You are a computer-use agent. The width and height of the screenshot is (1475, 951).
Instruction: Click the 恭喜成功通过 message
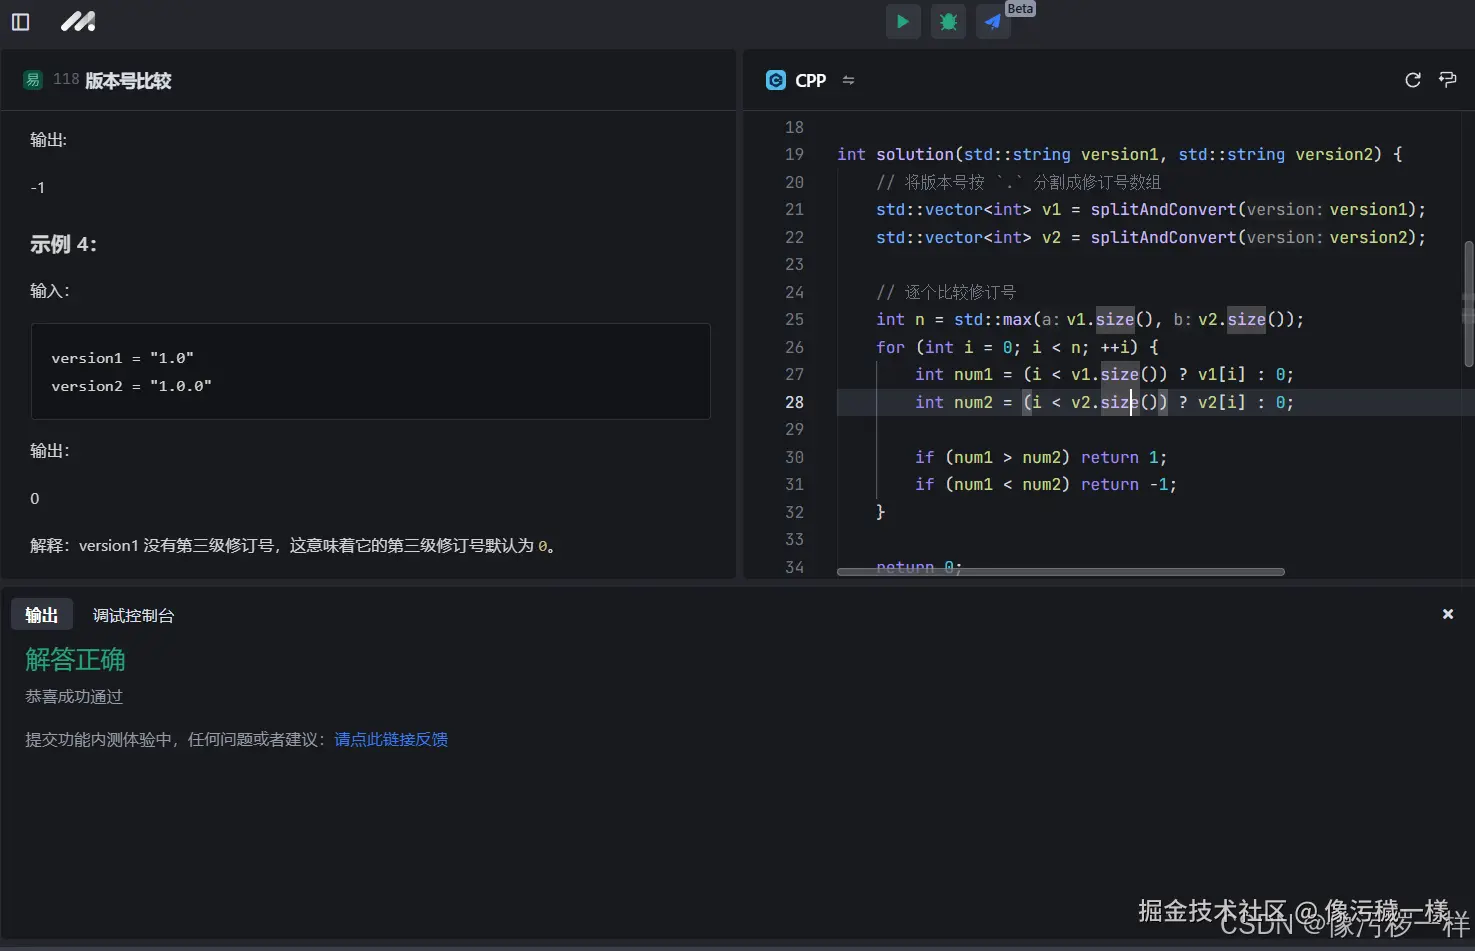point(74,696)
